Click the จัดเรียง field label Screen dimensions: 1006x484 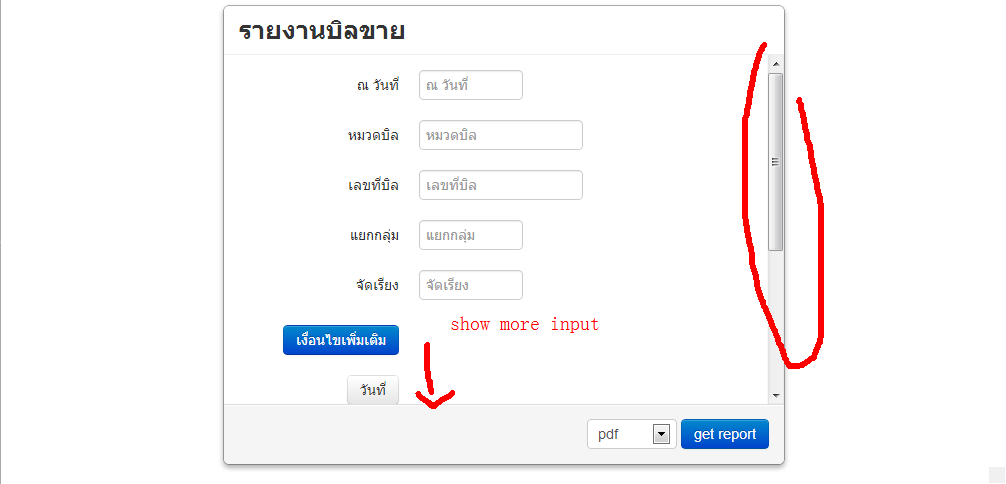click(377, 285)
